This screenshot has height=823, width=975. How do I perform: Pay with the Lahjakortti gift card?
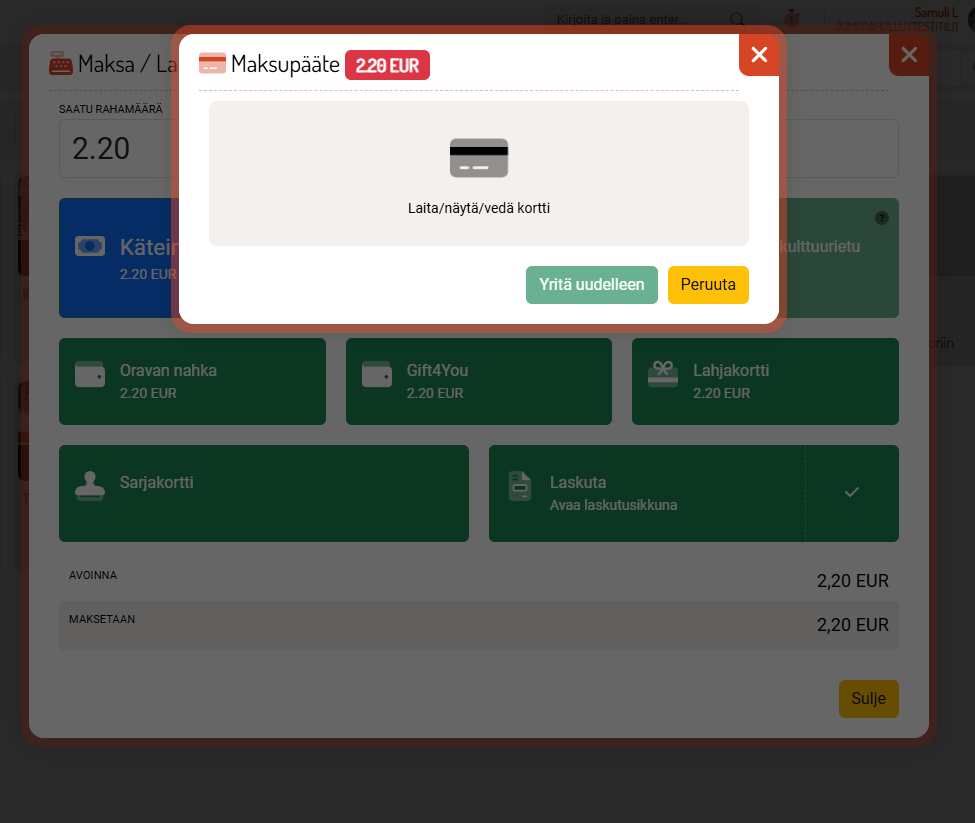point(765,381)
